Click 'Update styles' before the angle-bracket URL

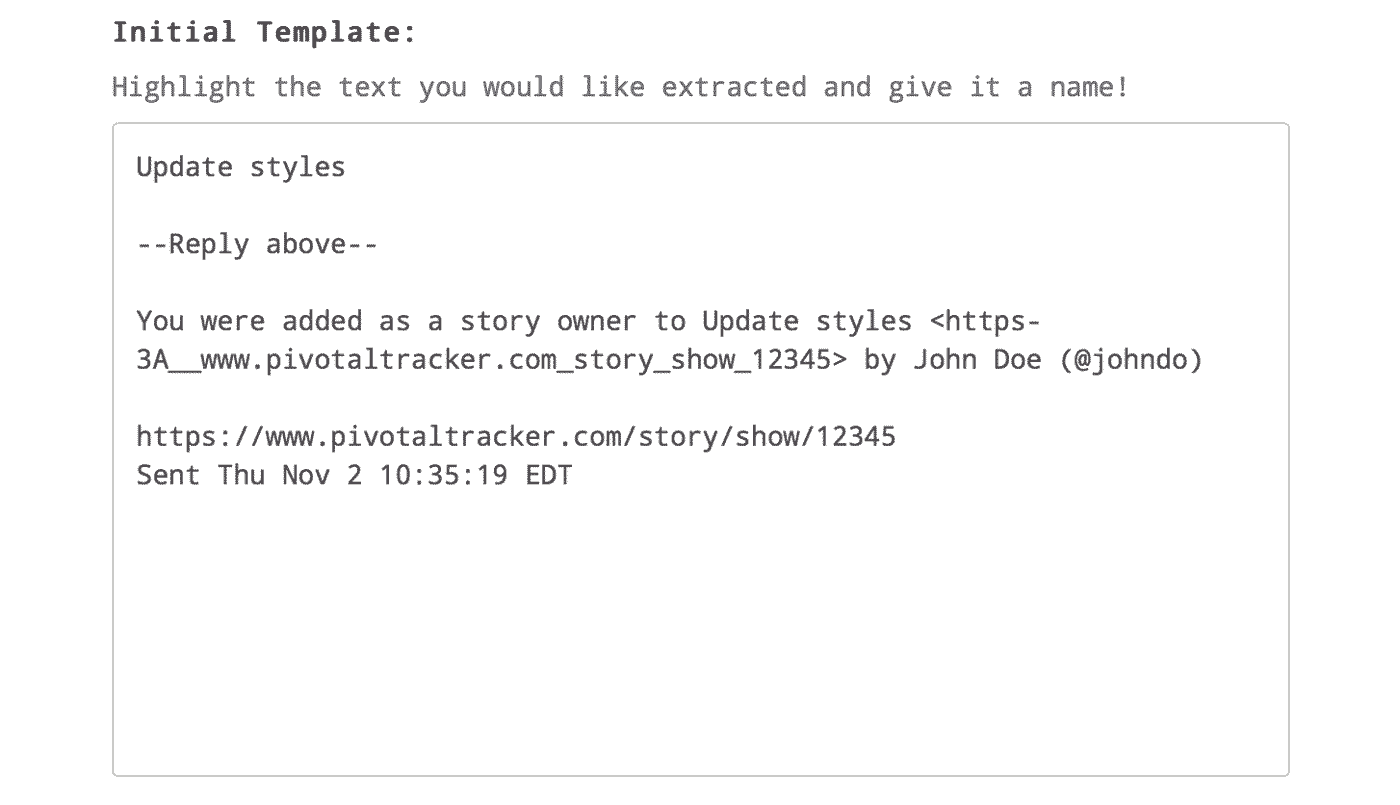coord(806,322)
